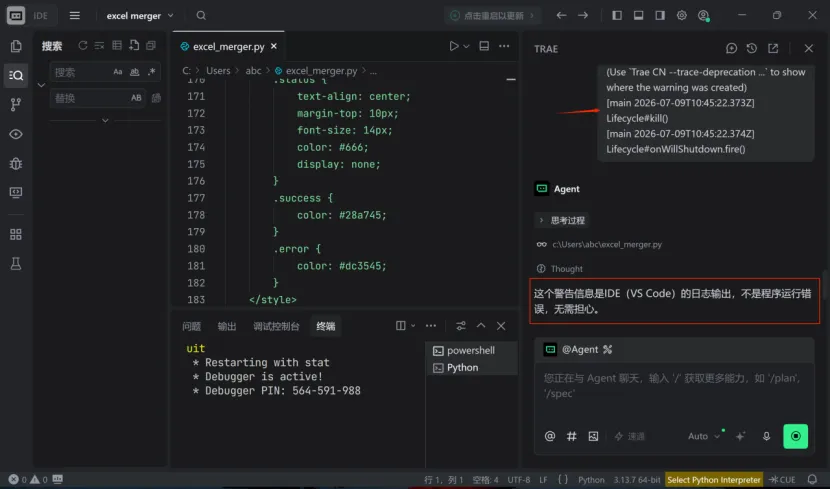Toggle match whole word in search box

[x=134, y=72]
